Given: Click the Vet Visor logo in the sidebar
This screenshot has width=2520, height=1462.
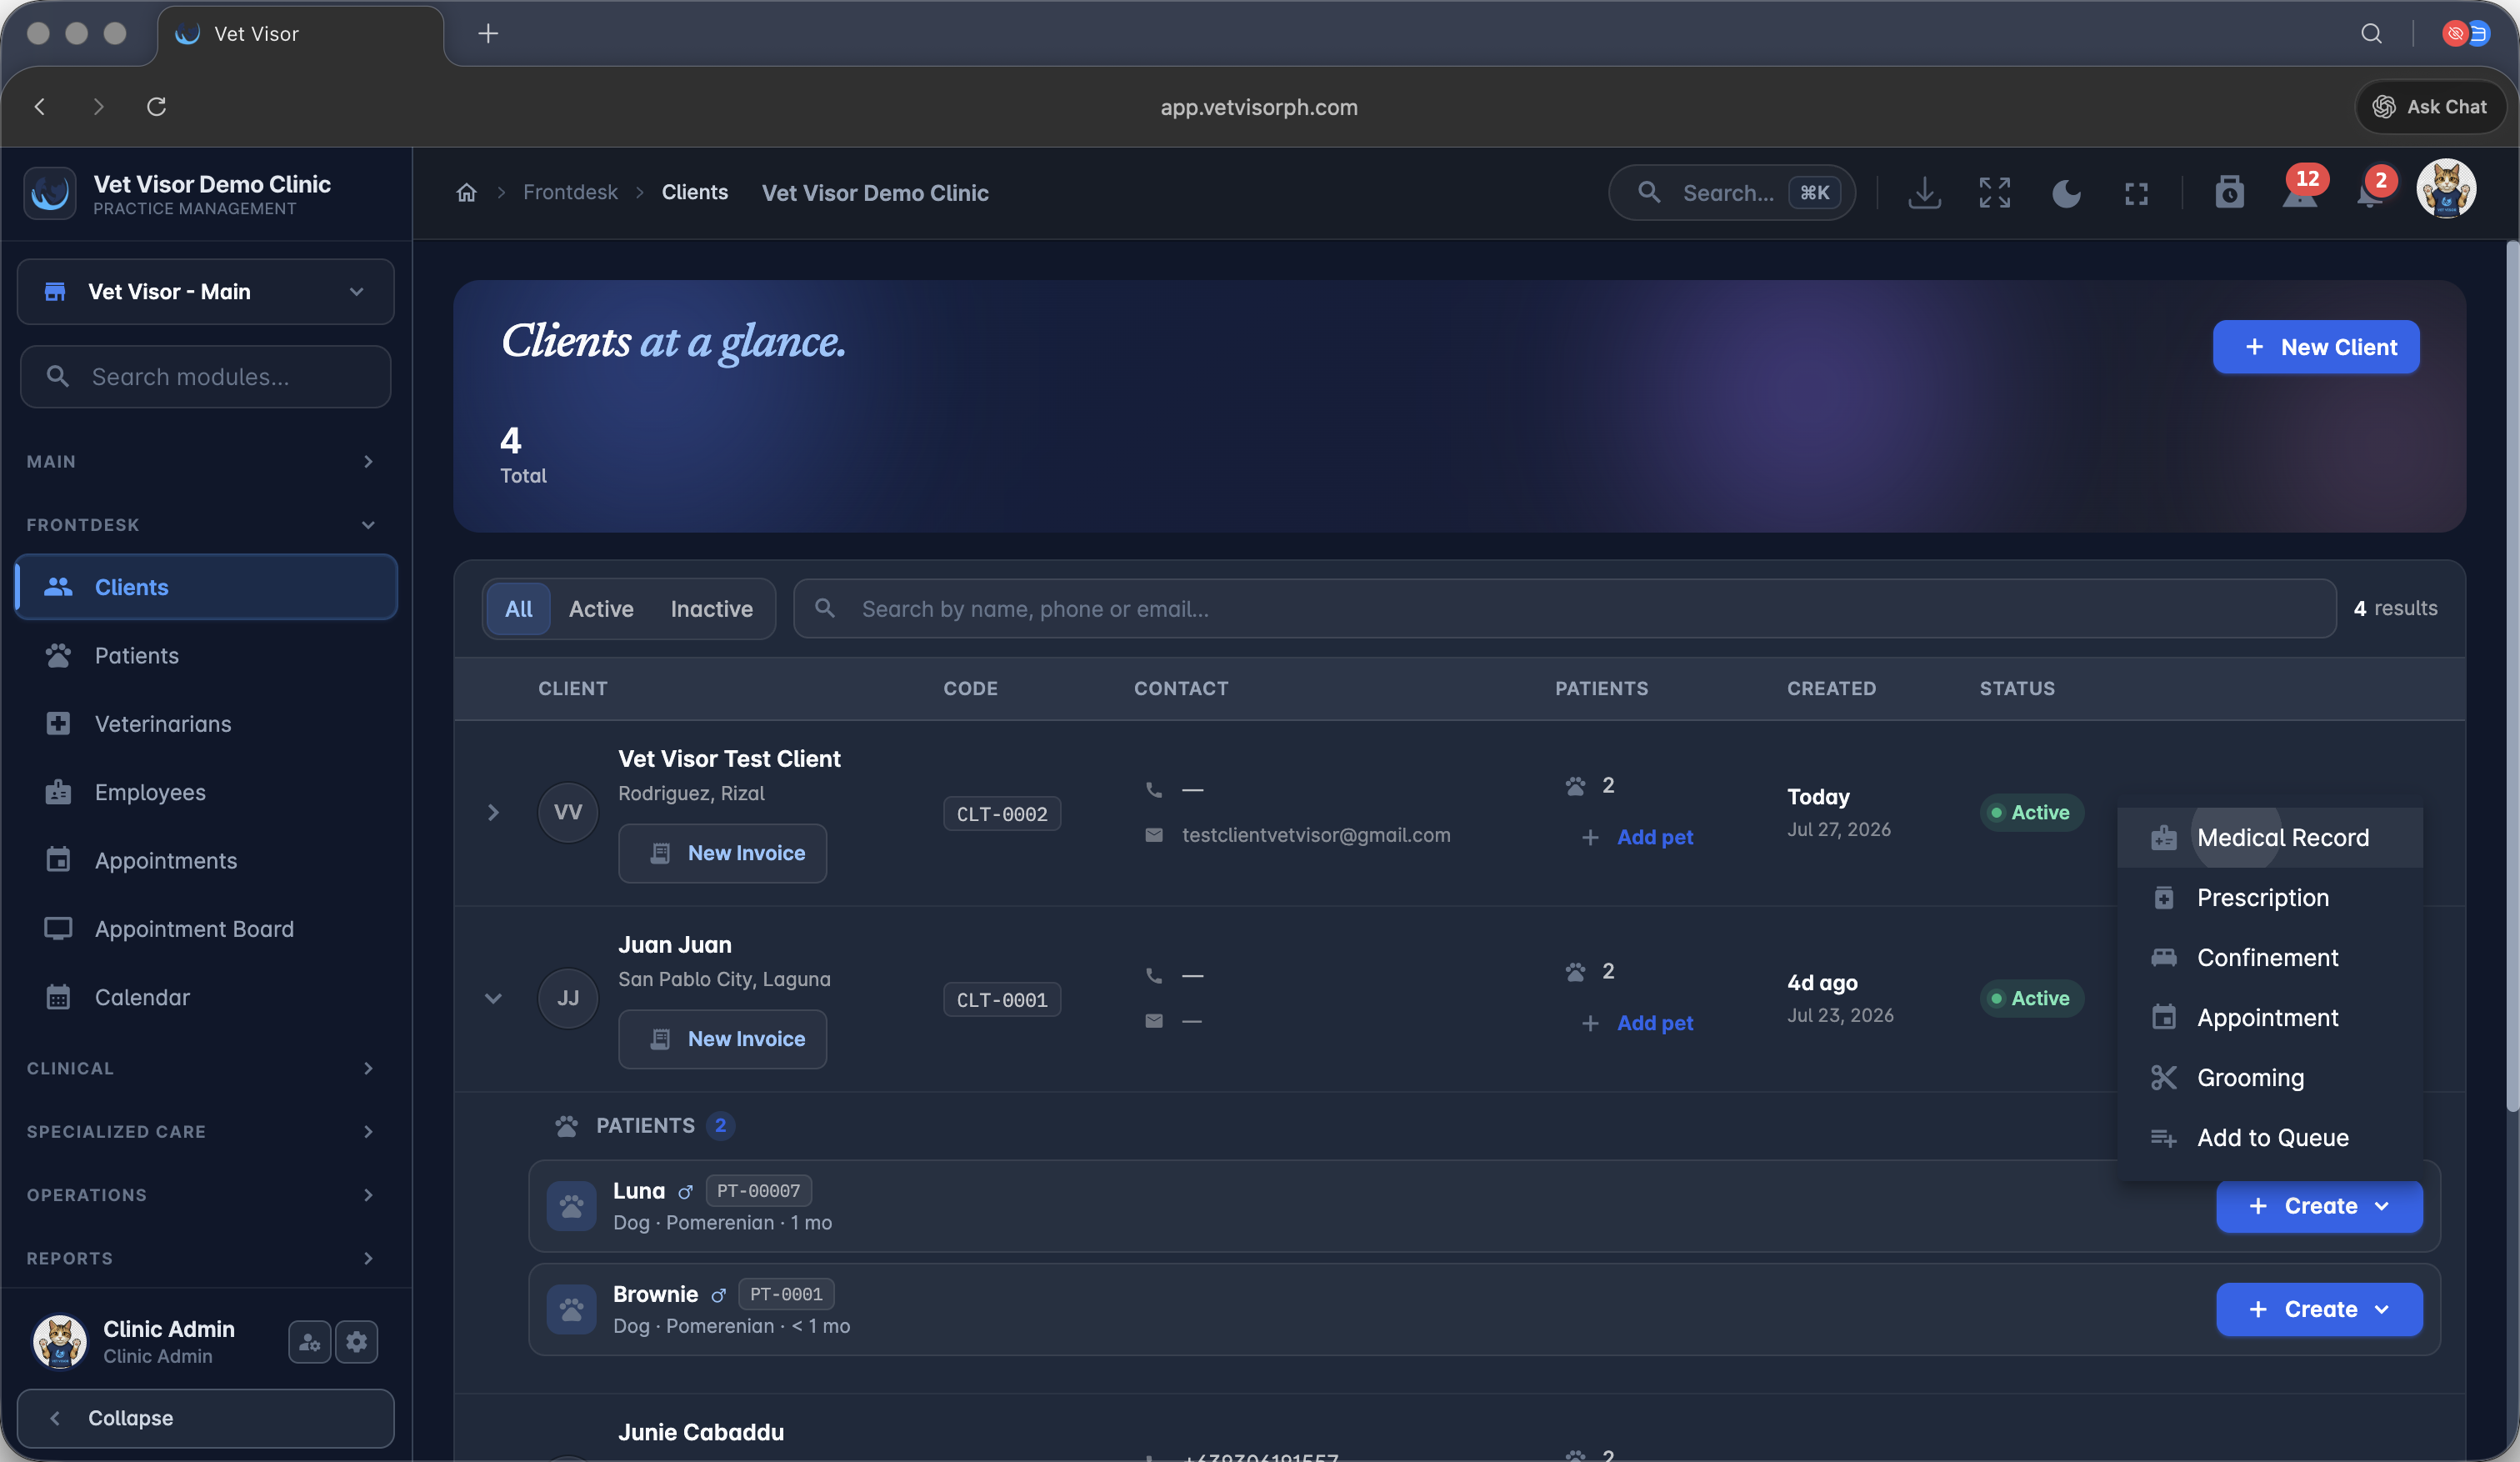Looking at the screenshot, I should click(x=50, y=193).
